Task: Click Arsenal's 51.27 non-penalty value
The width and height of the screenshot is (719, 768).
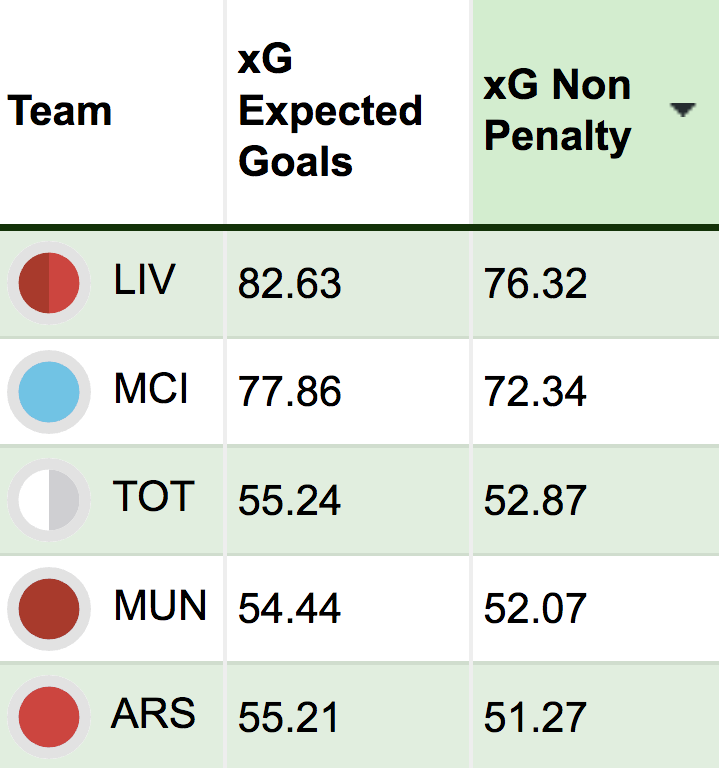Action: [535, 718]
